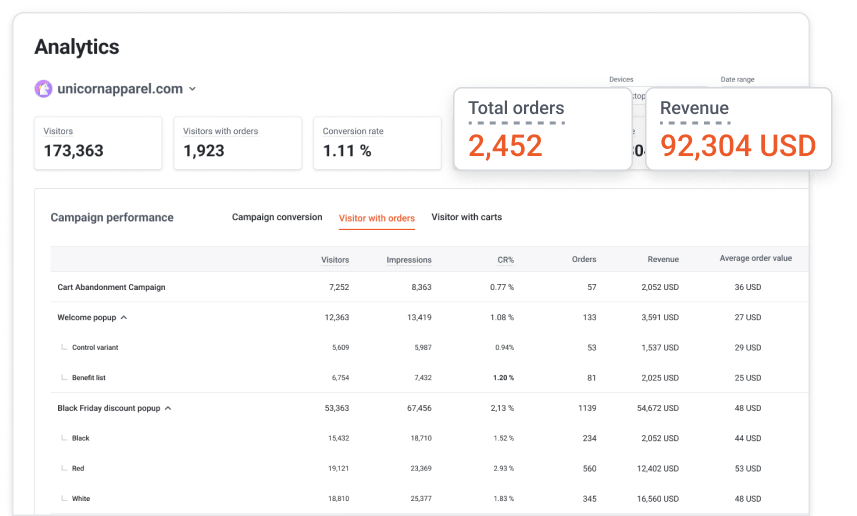Screen dimensions: 857x516
Task: Click the Analytics page title
Action: (77, 48)
